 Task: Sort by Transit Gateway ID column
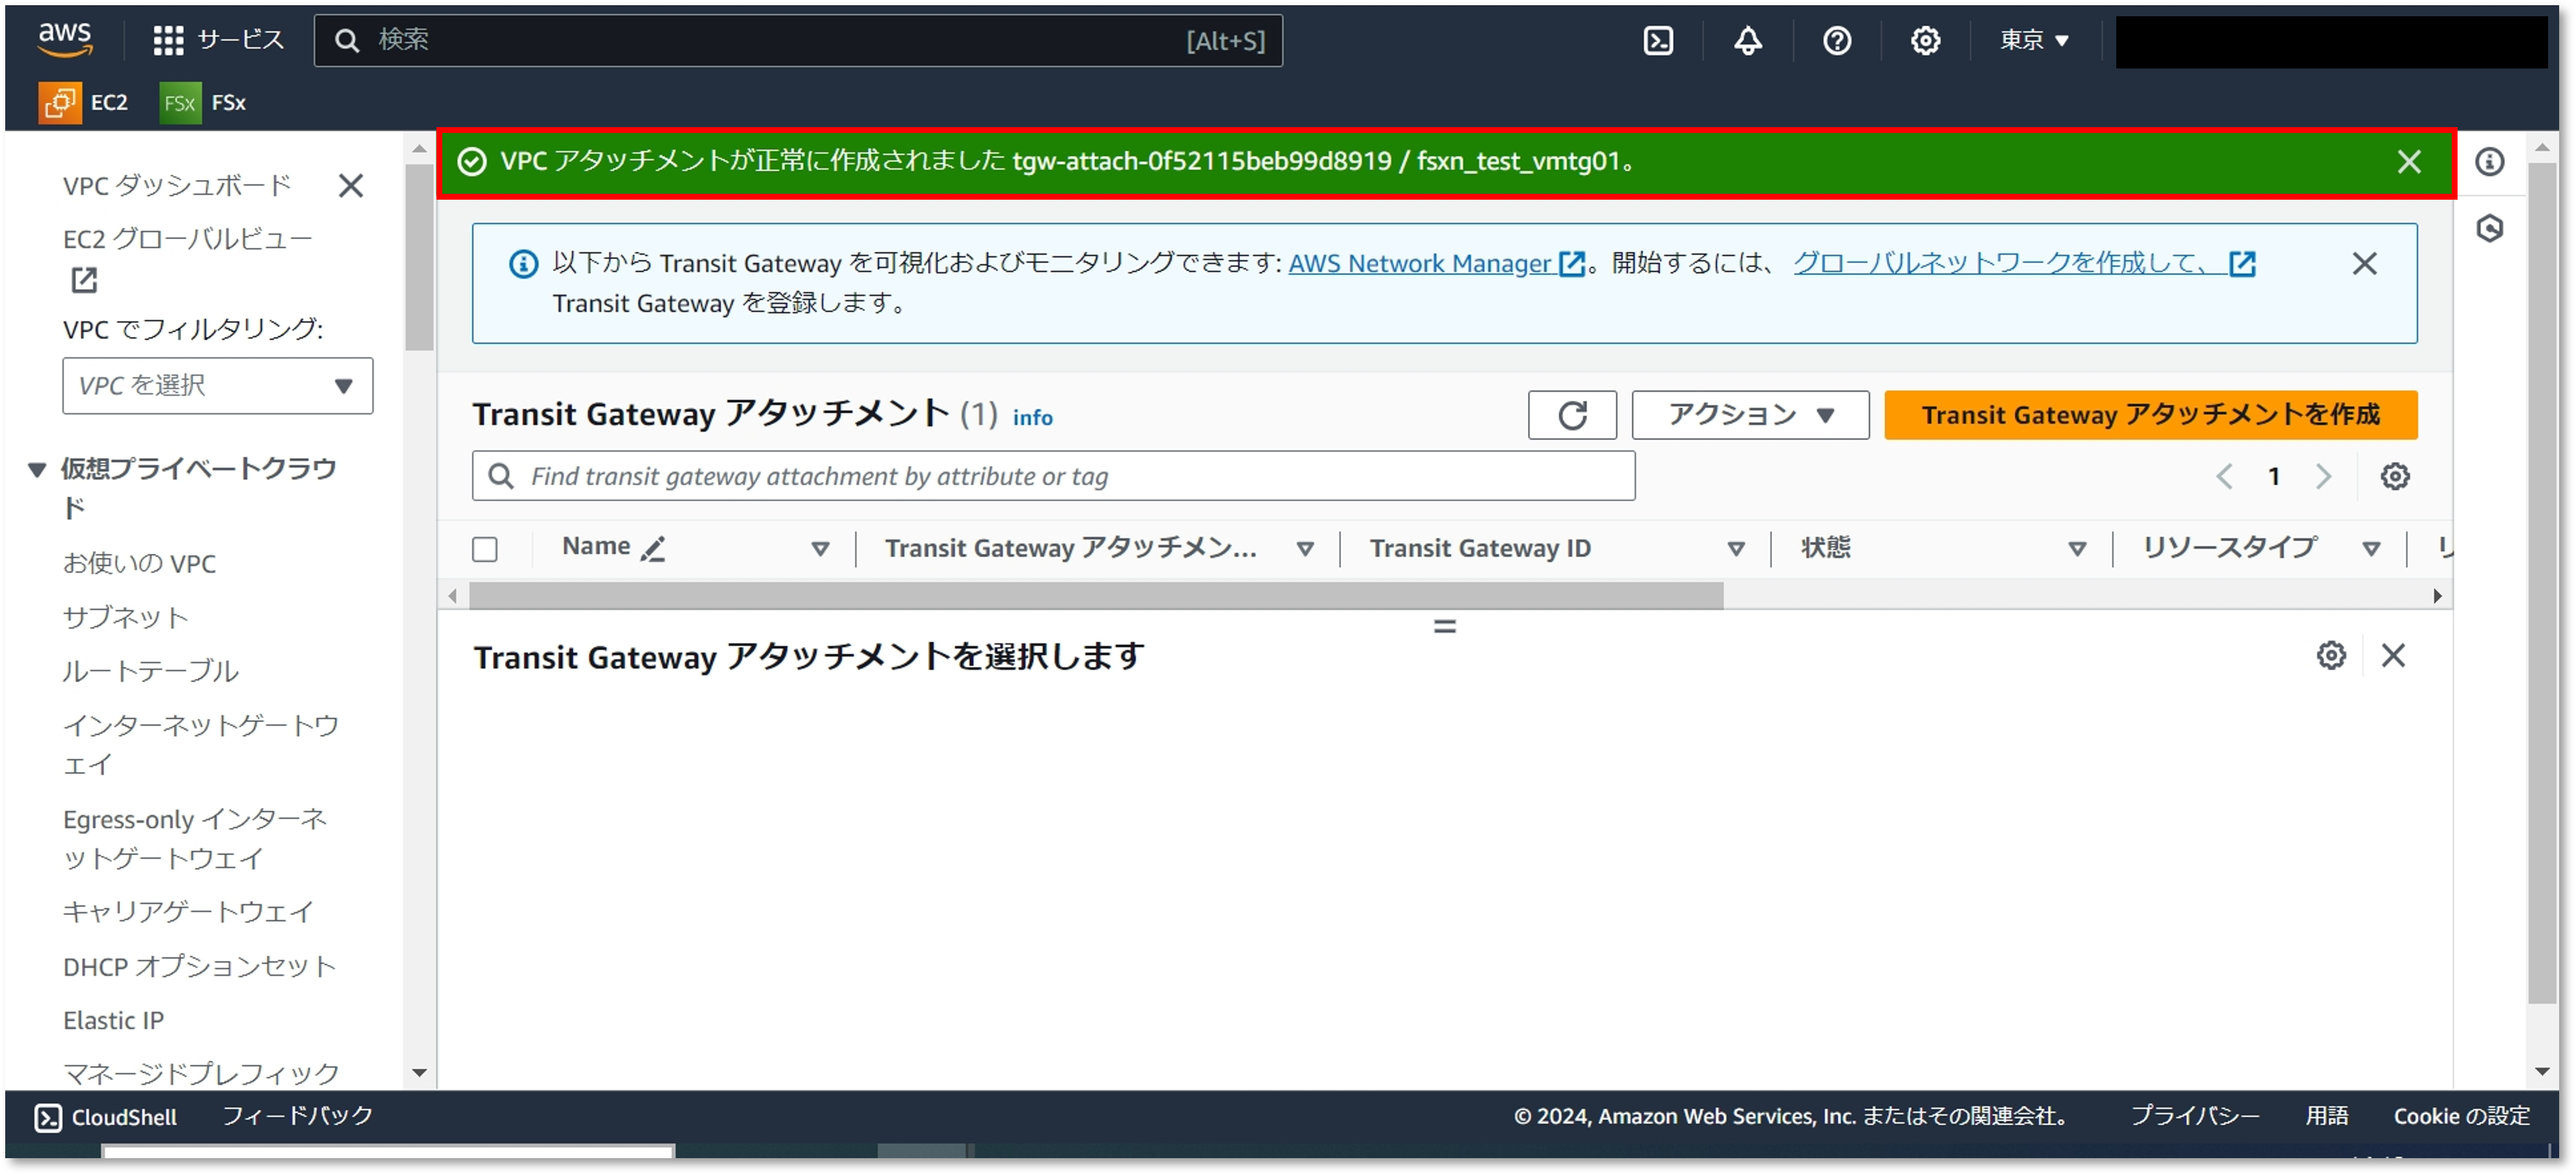(1735, 548)
